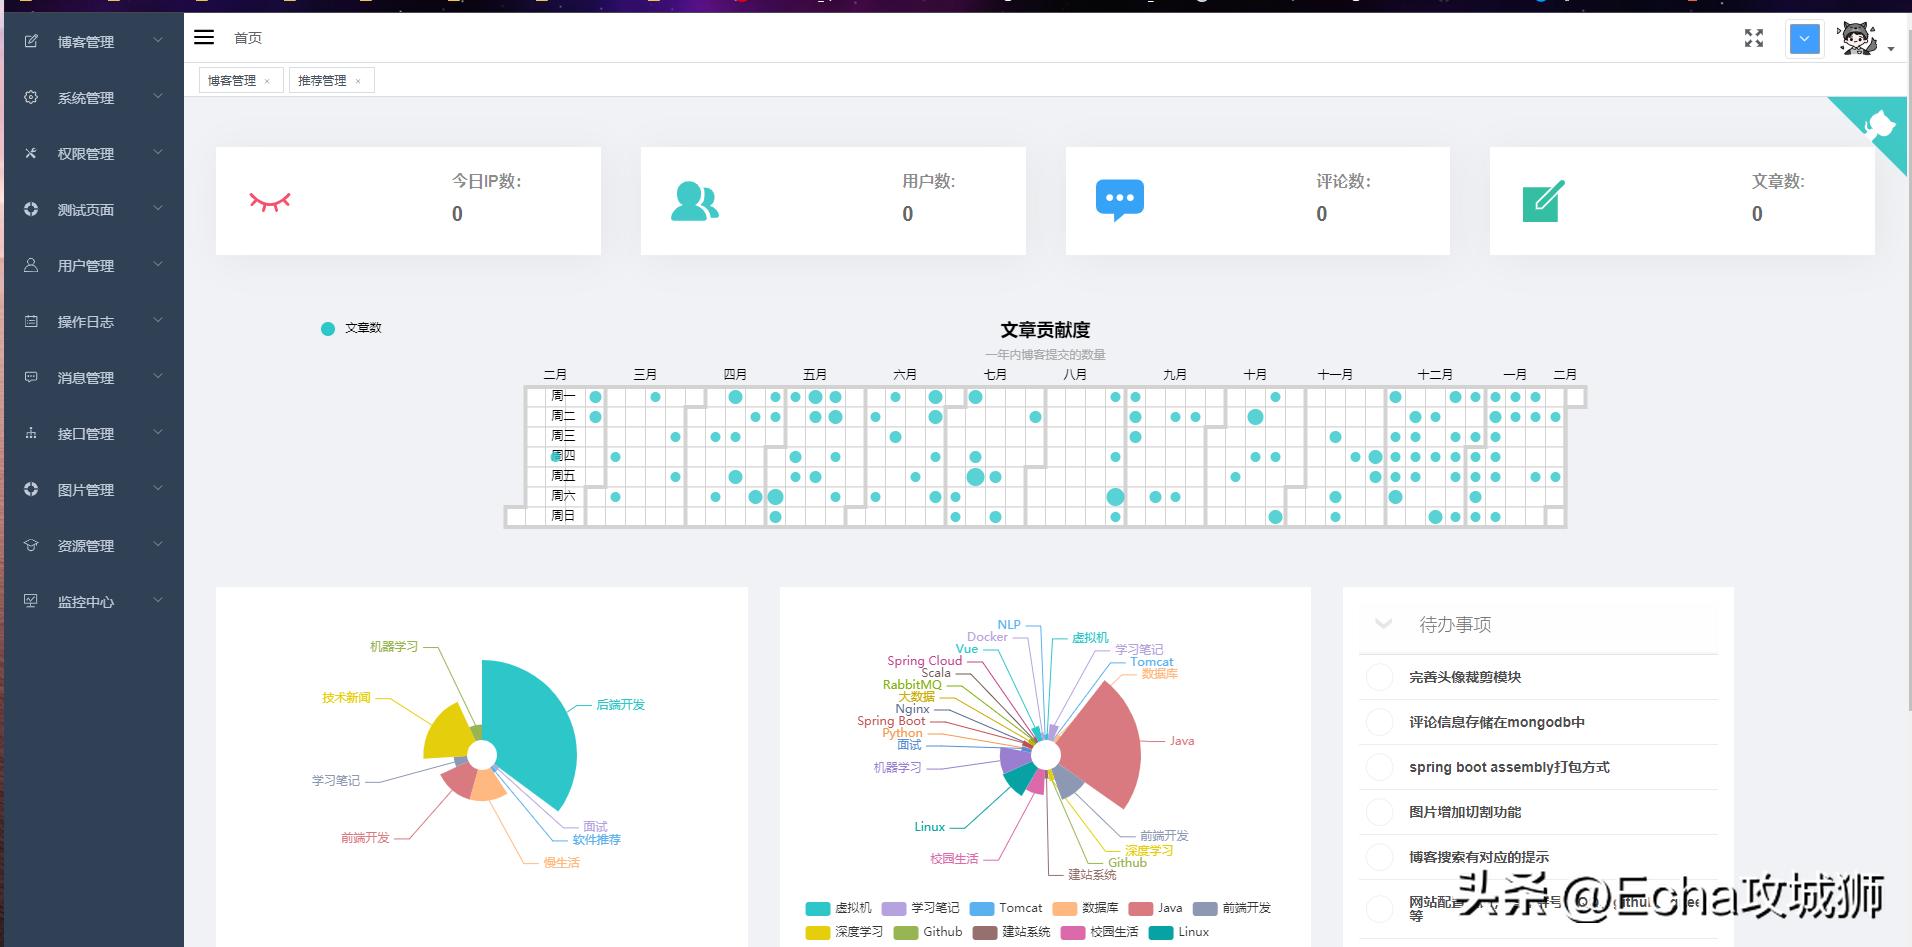1912x947 pixels.
Task: Click the eye icon on the 今日IP数 card
Action: tap(270, 200)
